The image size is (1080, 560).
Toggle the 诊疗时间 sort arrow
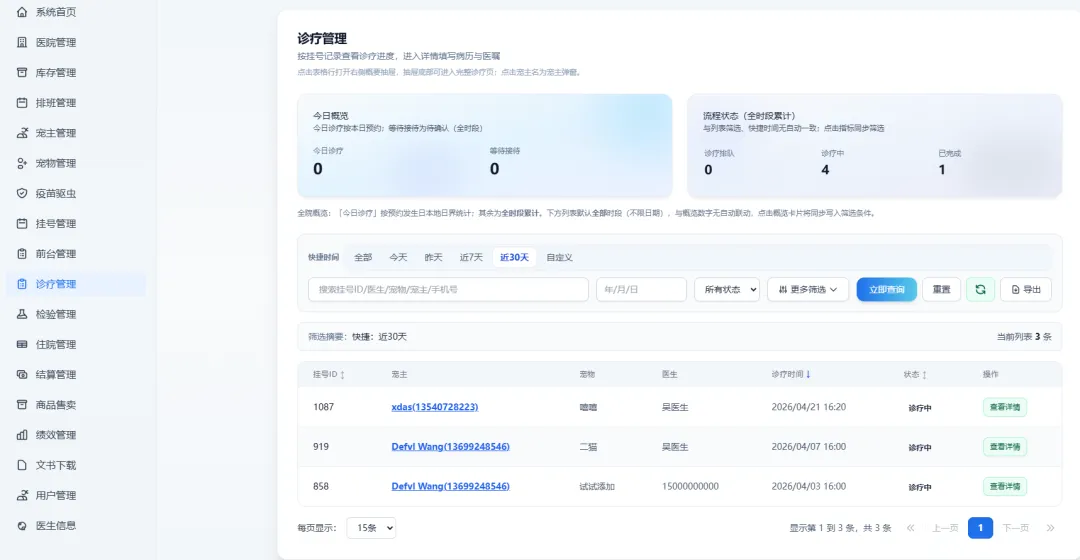(x=808, y=375)
